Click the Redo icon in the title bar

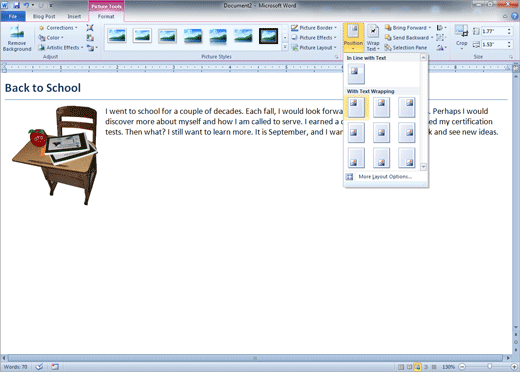tap(41, 5)
